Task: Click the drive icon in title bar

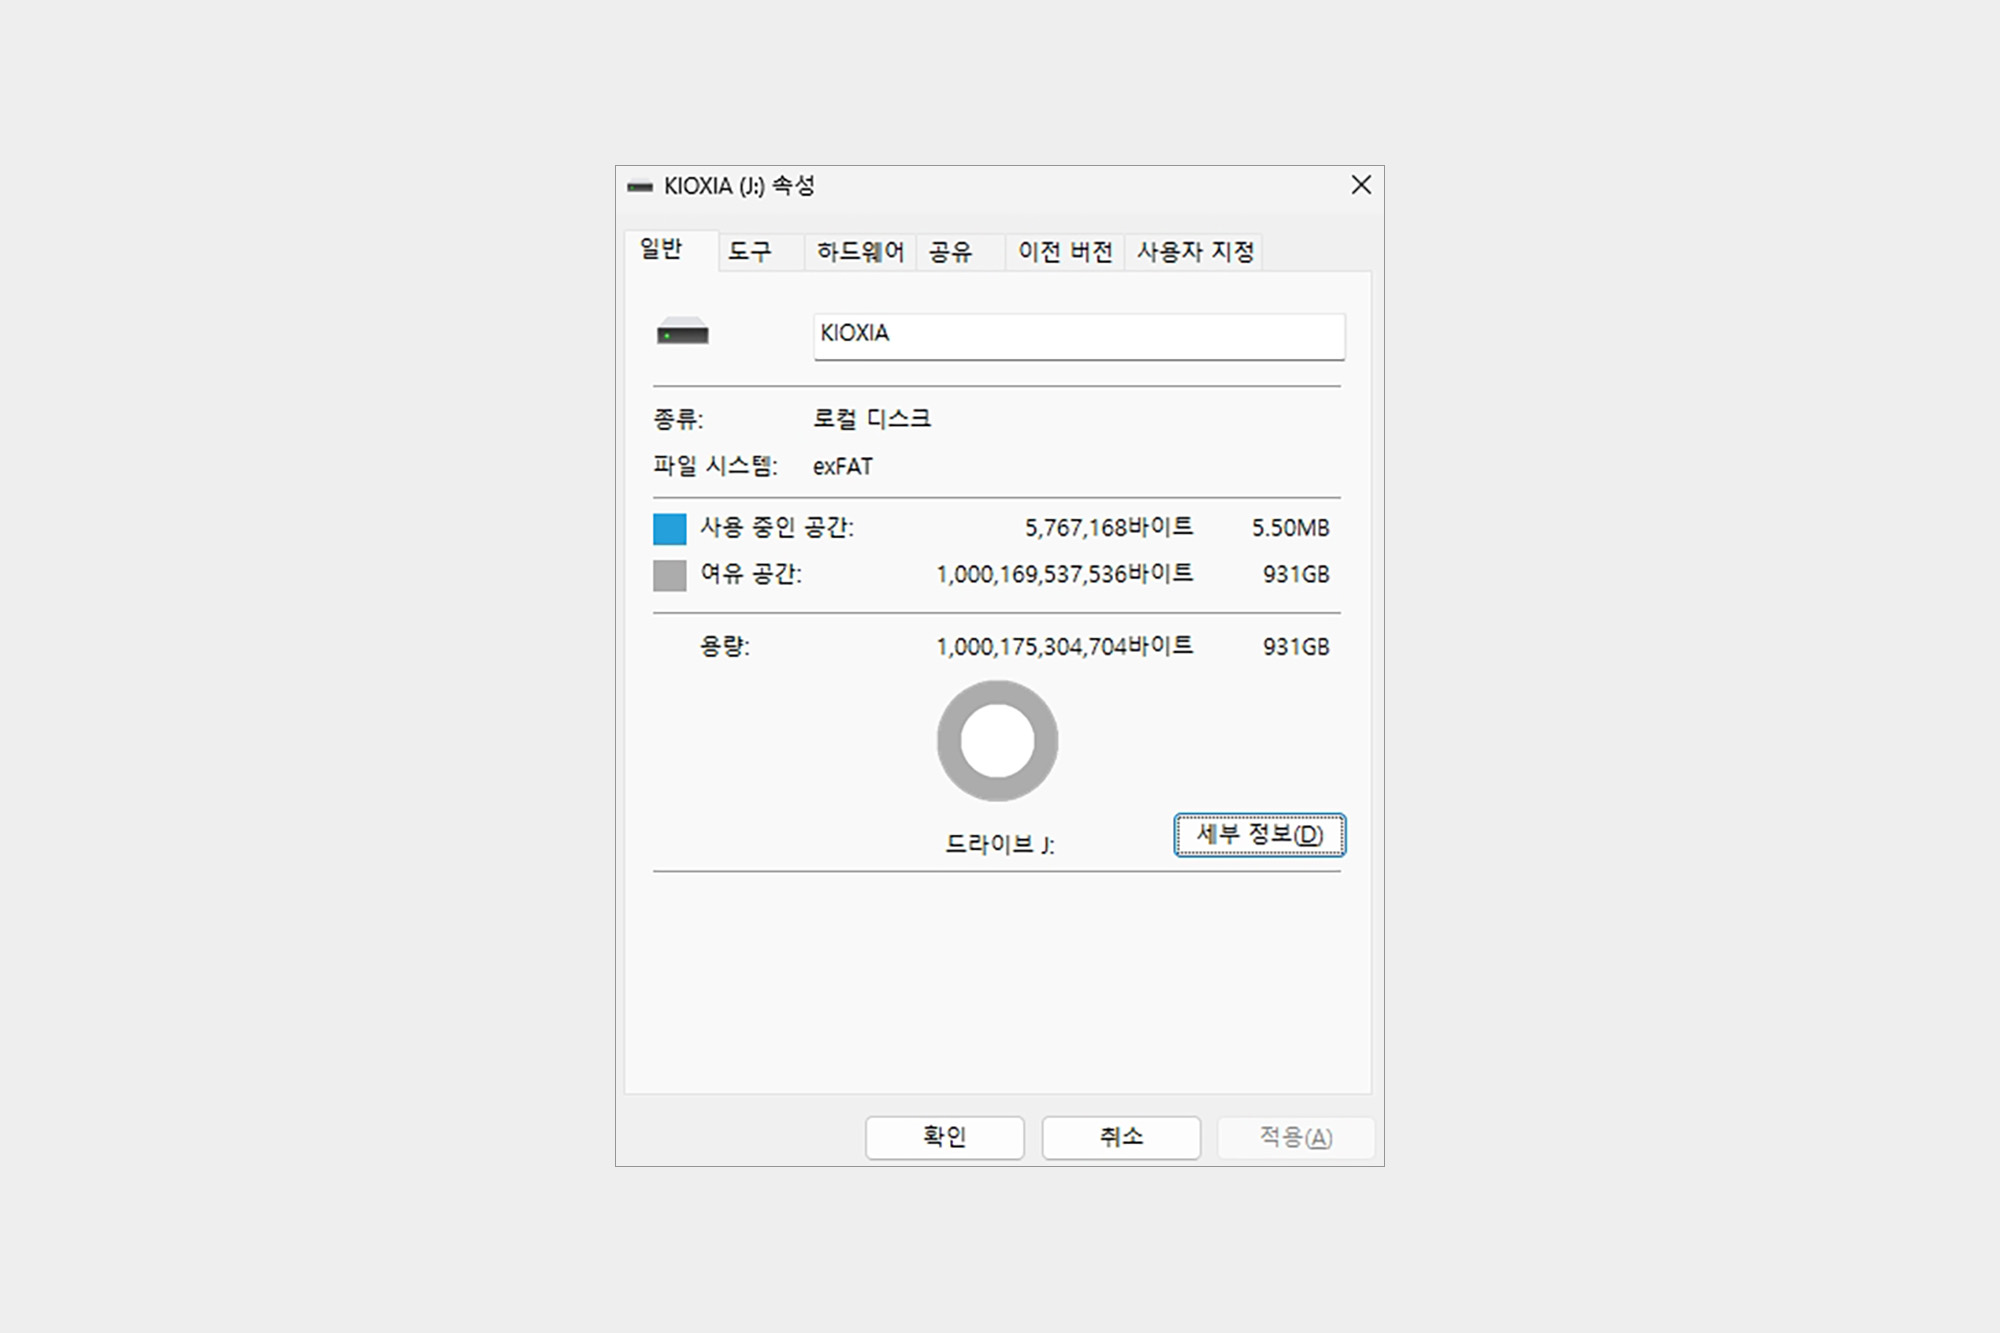Action: (640, 186)
